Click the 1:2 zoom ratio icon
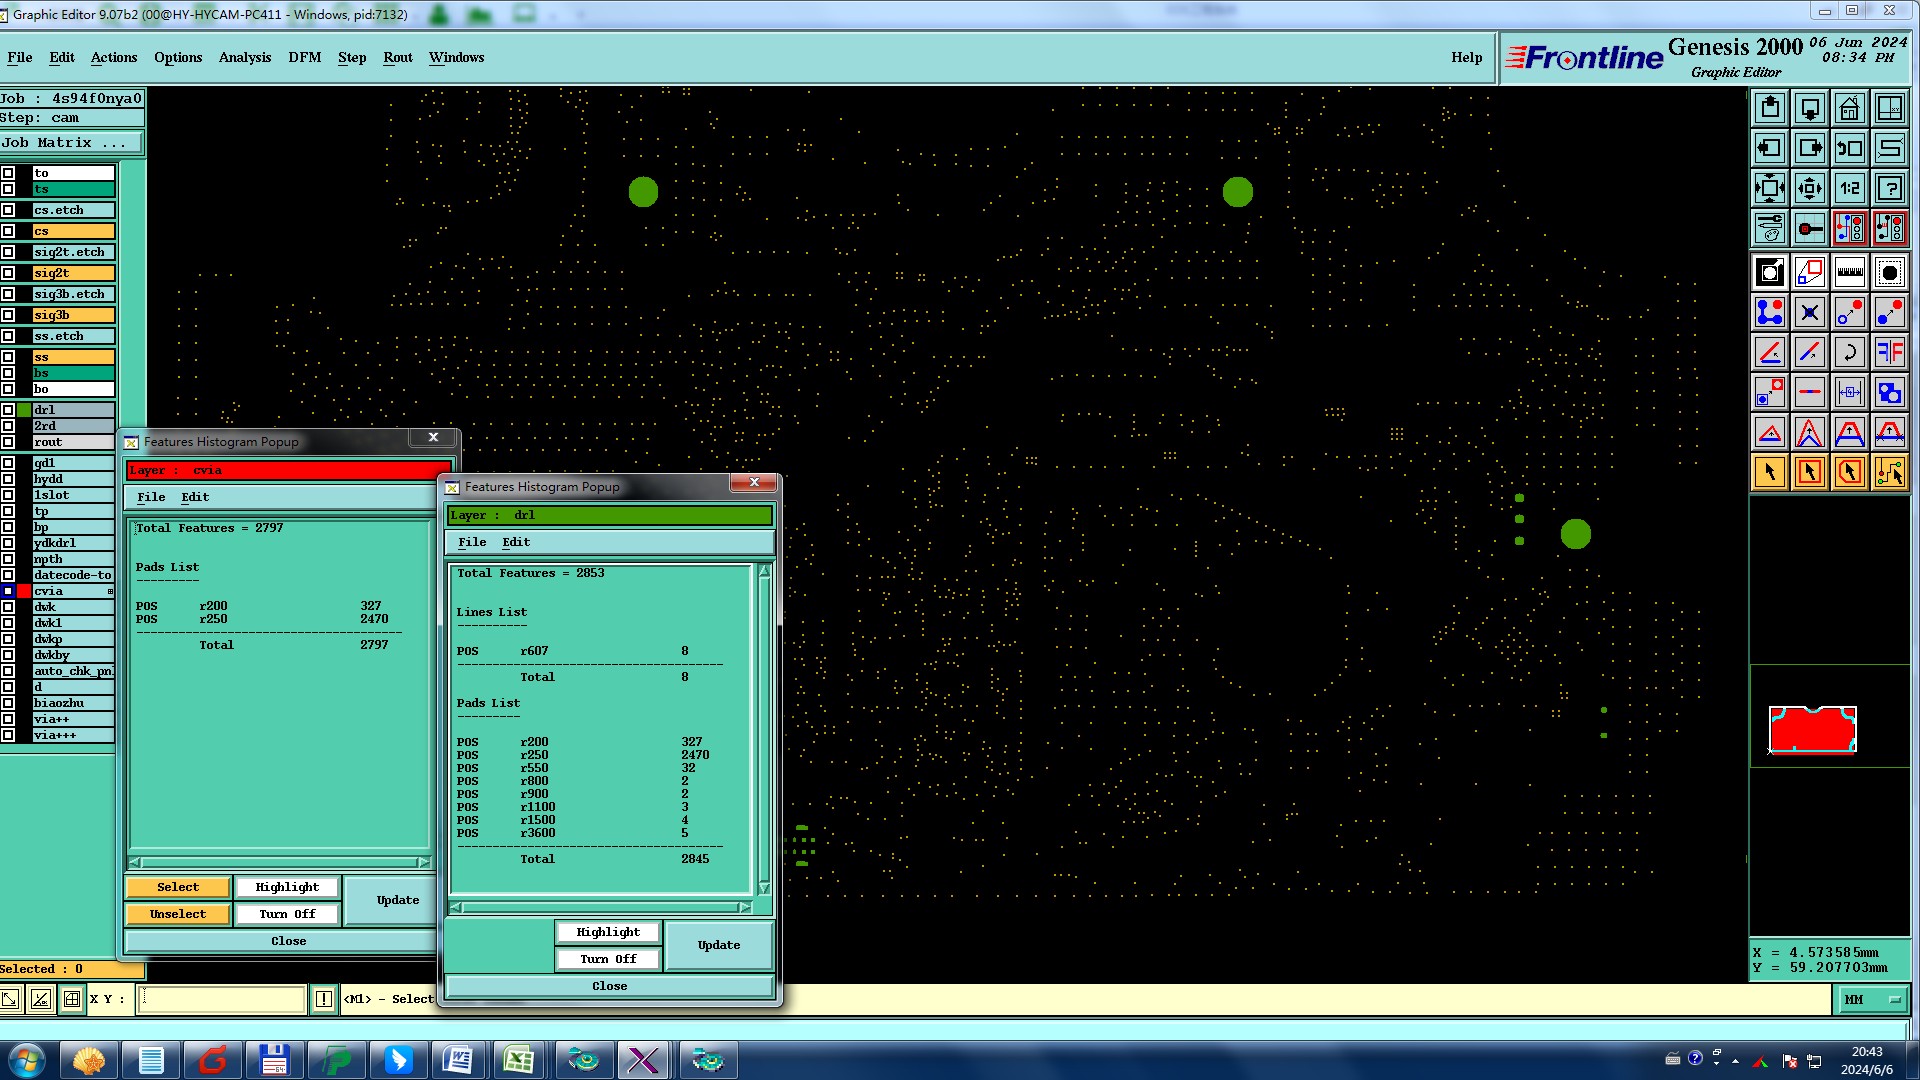This screenshot has width=1920, height=1080. (1850, 188)
